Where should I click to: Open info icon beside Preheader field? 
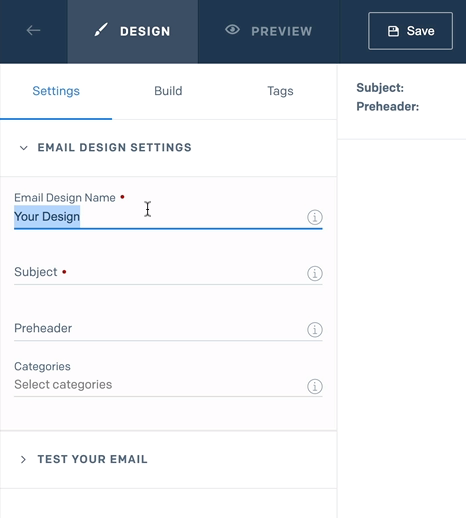point(315,330)
